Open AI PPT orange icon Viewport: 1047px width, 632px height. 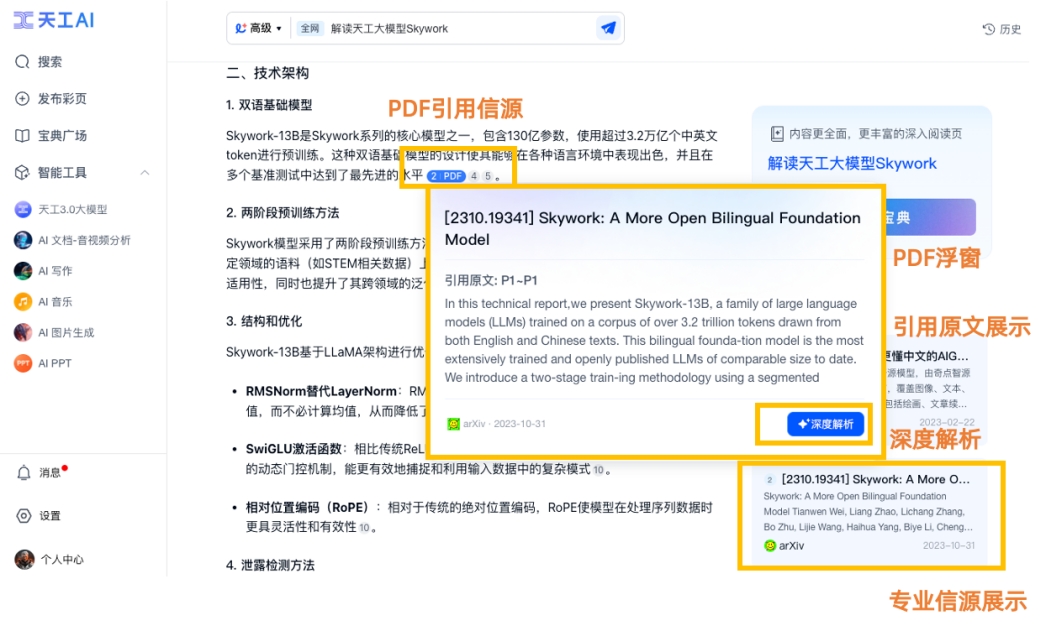[x=23, y=363]
